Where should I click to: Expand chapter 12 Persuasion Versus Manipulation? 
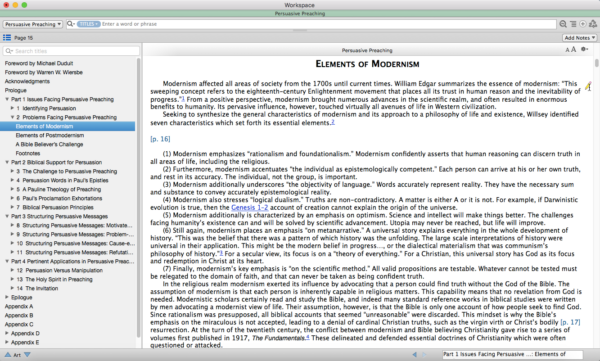(12, 270)
